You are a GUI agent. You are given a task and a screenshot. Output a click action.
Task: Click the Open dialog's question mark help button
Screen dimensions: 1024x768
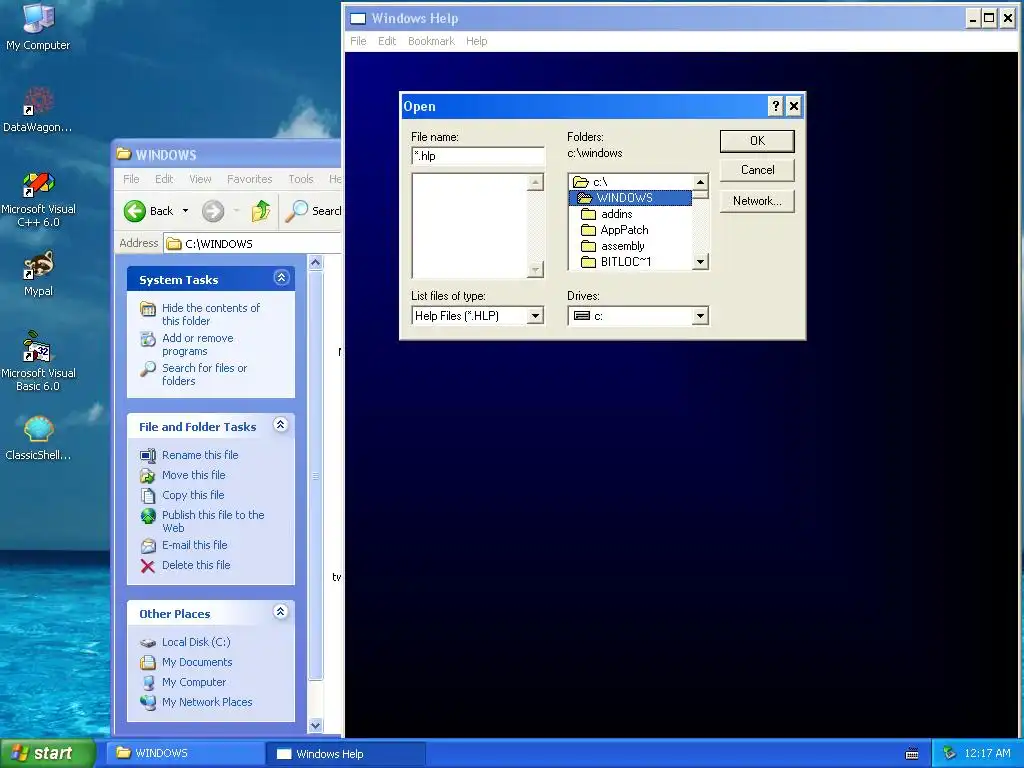coord(775,106)
